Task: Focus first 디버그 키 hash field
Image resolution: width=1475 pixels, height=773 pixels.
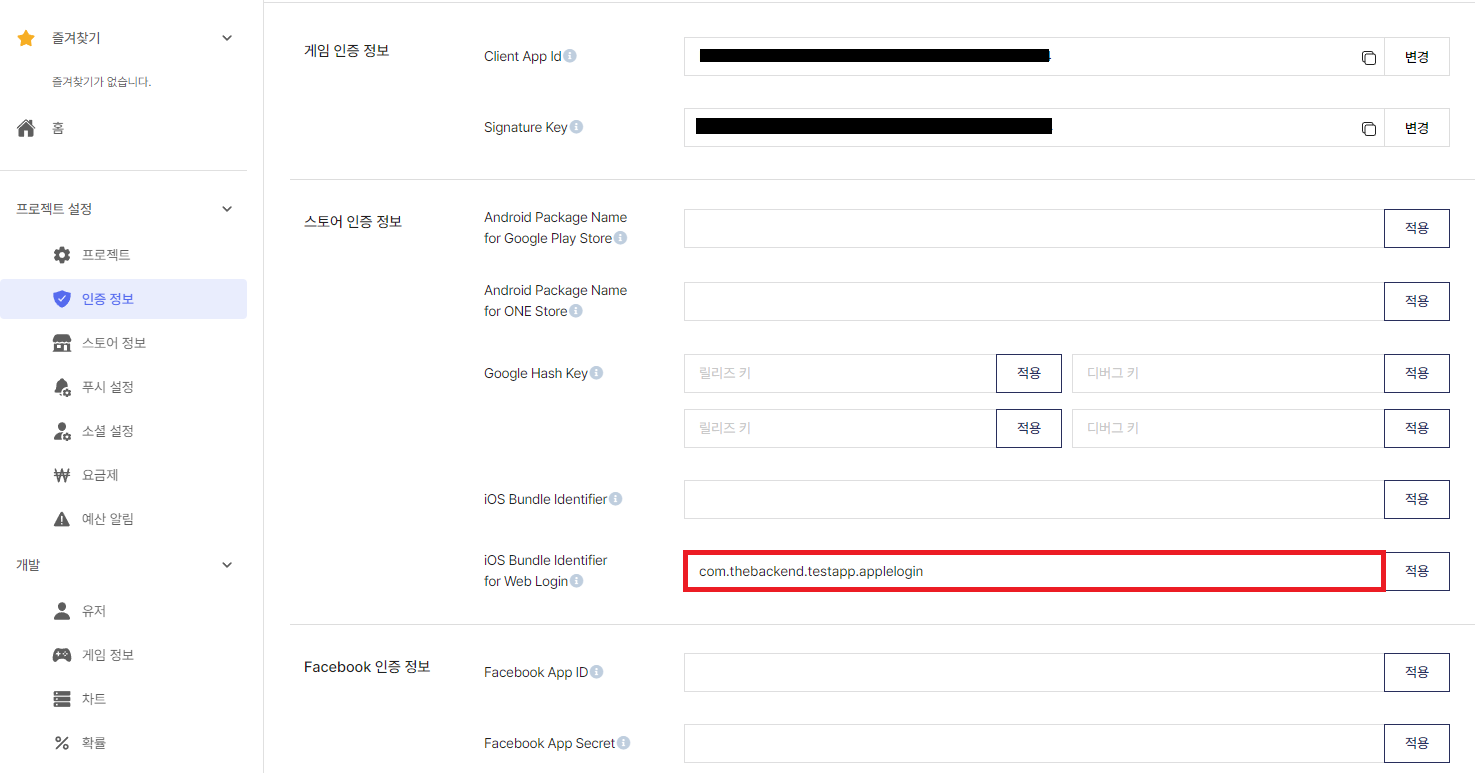Action: pyautogui.click(x=1228, y=373)
